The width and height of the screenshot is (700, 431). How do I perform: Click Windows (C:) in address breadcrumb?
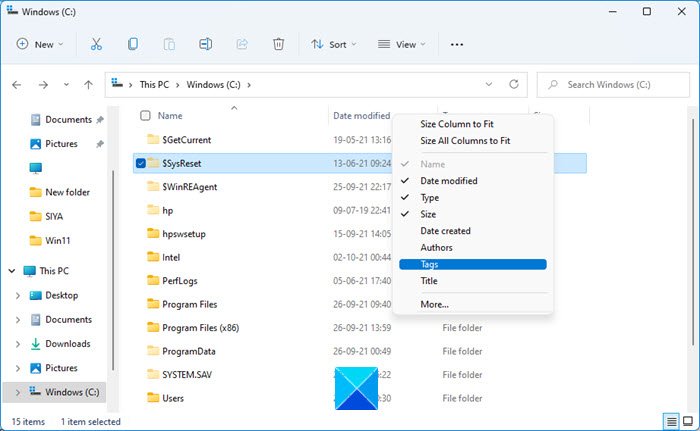point(213,84)
